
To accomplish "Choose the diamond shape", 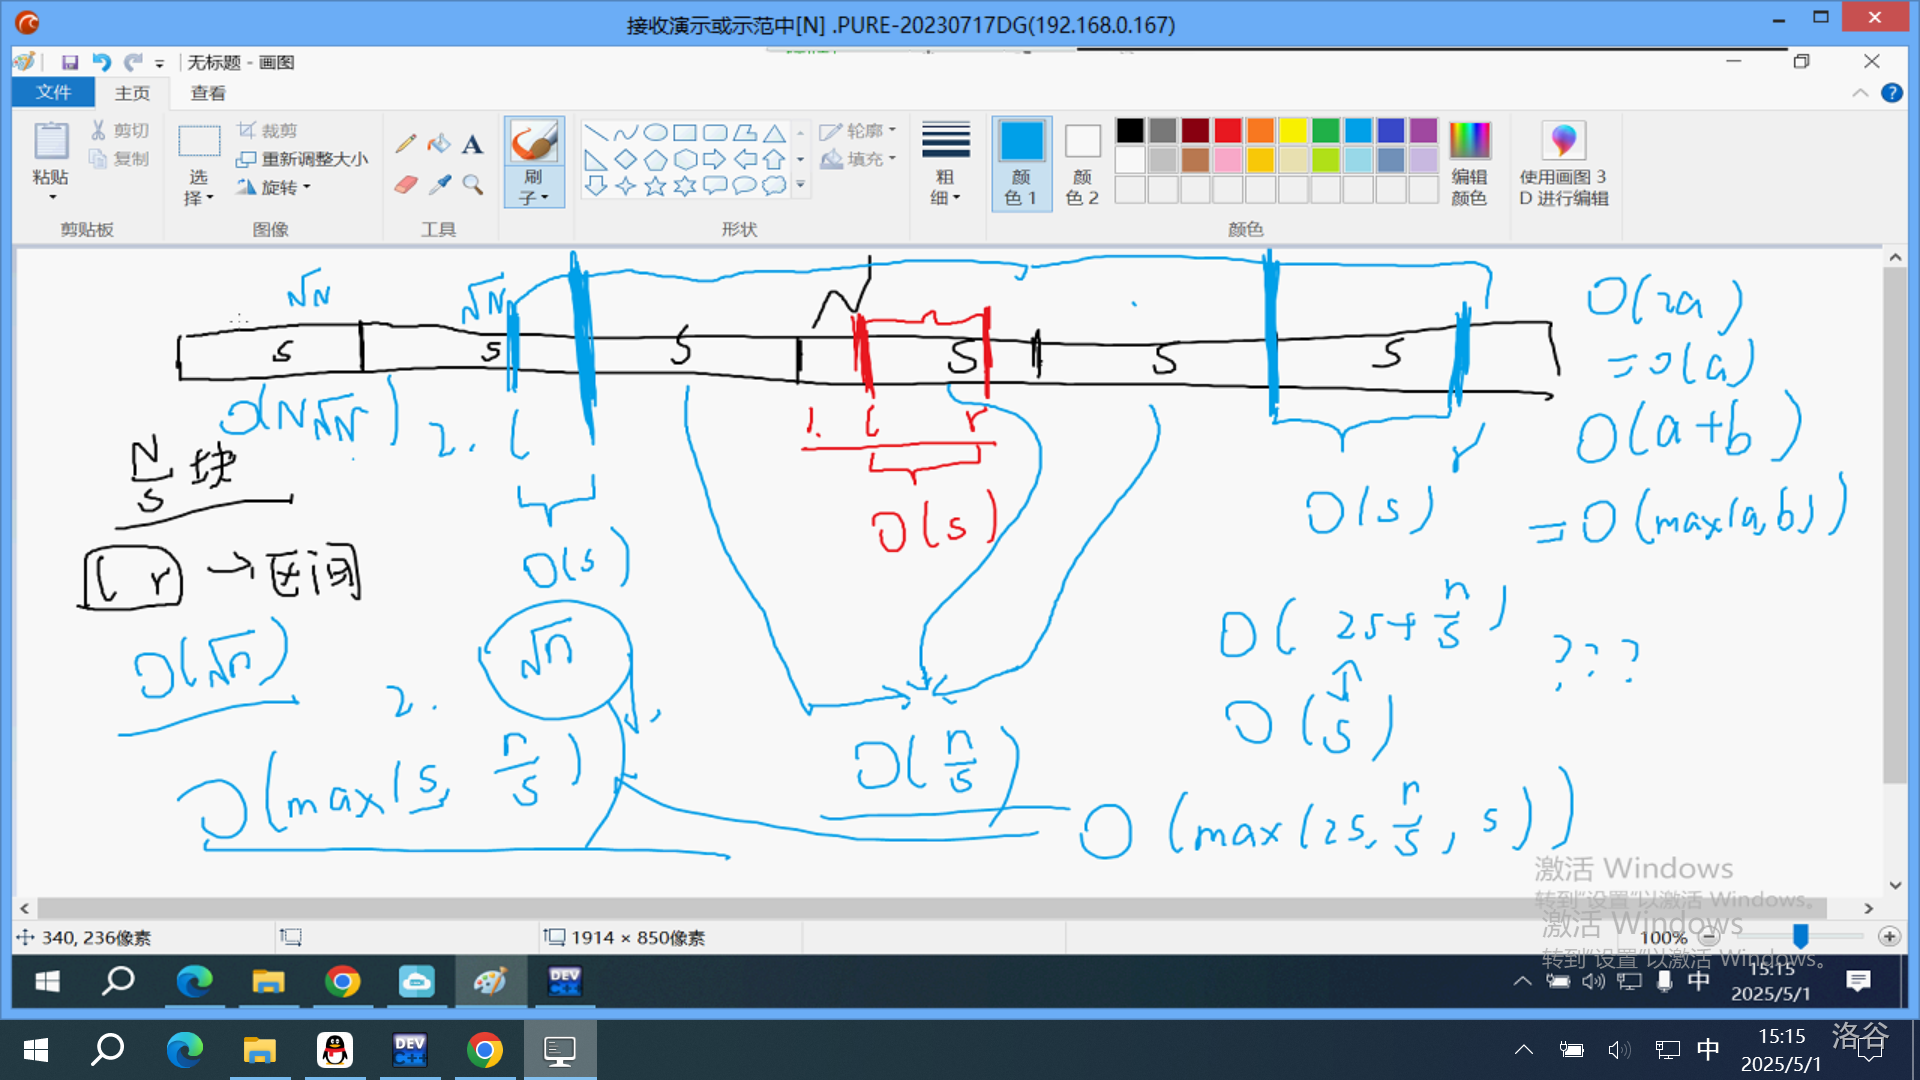I will click(626, 159).
